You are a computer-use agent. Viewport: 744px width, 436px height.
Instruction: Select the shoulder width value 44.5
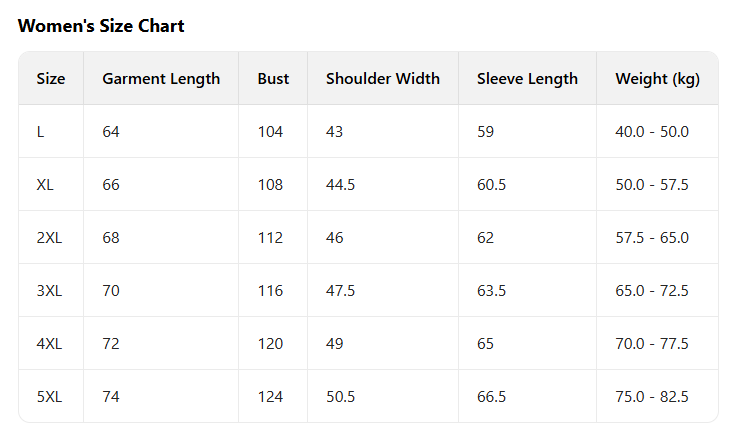coord(341,185)
